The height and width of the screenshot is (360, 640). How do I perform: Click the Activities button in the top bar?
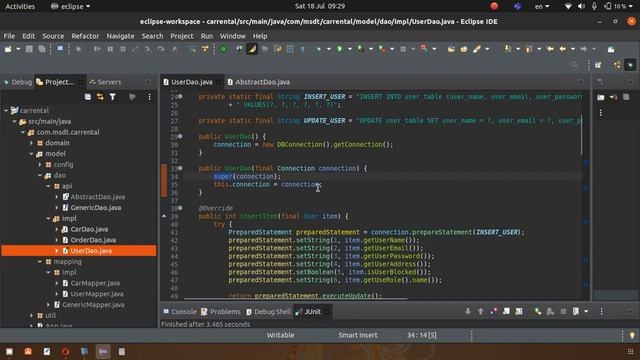pyautogui.click(x=20, y=7)
